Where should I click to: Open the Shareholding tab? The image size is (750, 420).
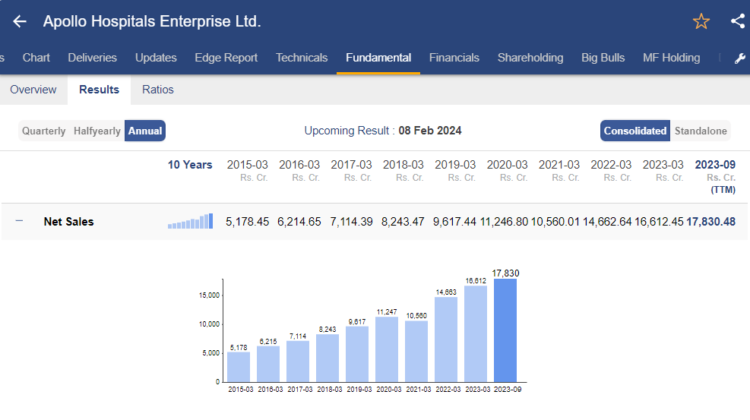coord(530,58)
